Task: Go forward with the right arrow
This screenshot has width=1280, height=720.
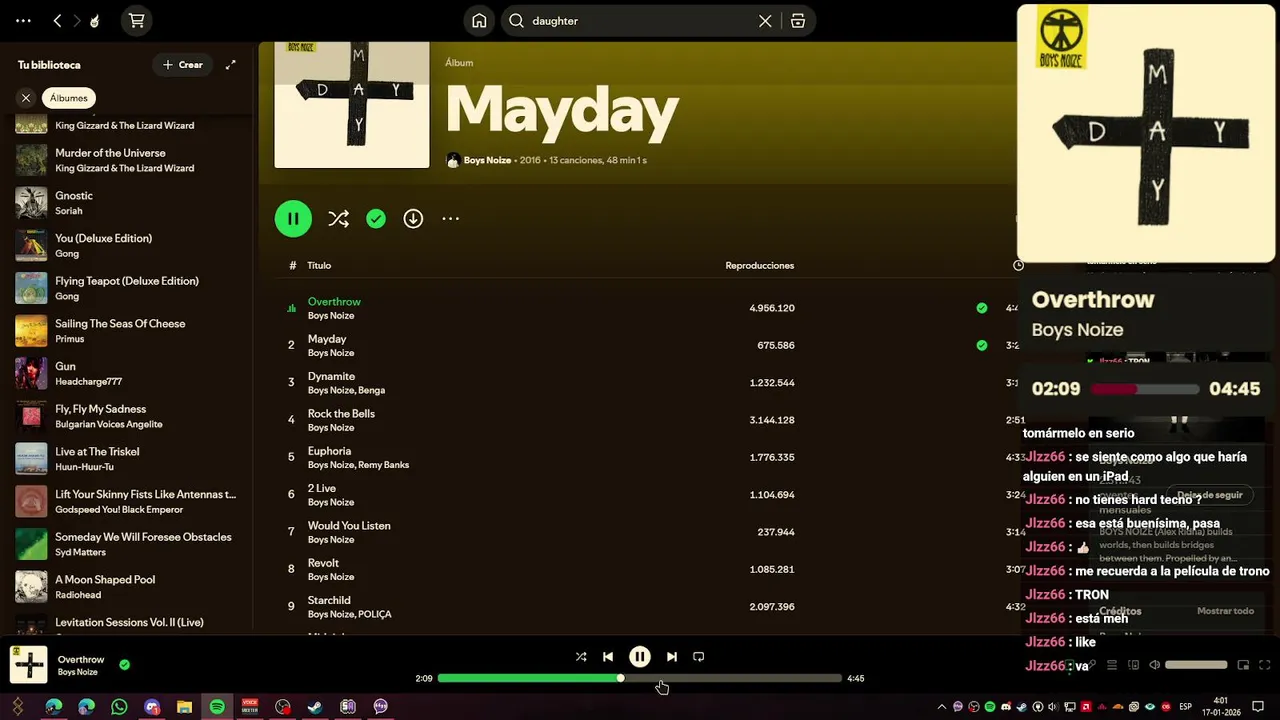Action: (x=76, y=21)
